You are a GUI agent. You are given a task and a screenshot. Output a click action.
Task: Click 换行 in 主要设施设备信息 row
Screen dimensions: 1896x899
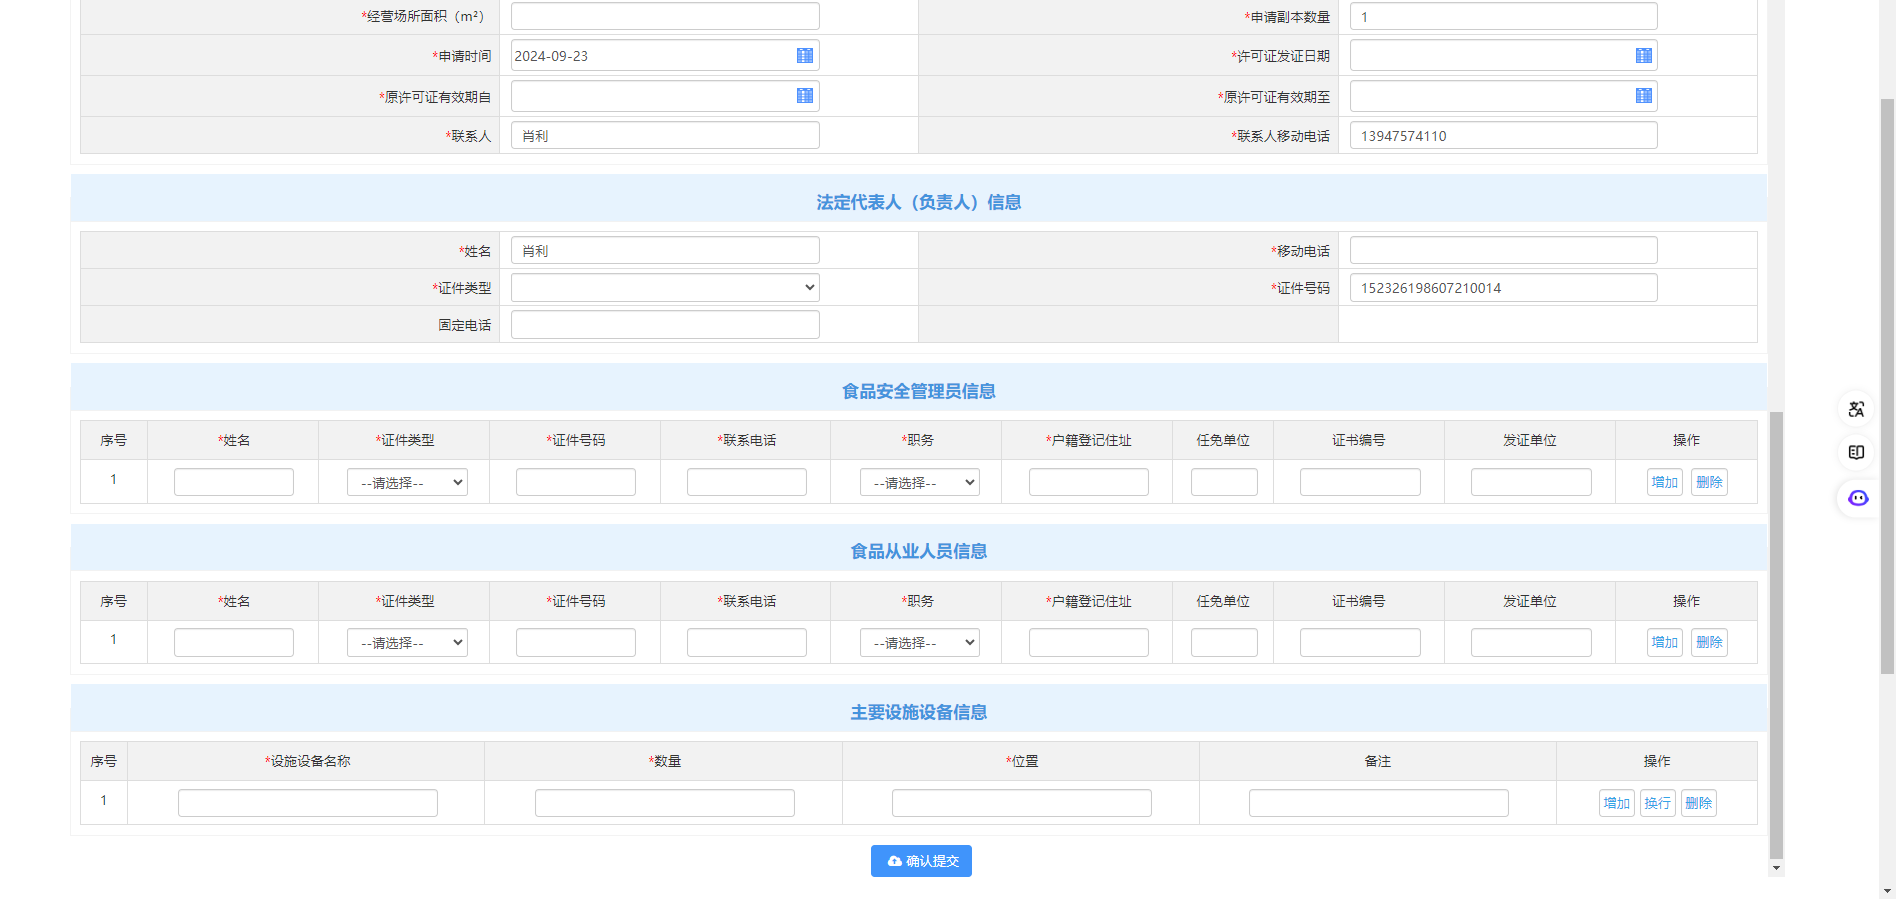point(1657,804)
